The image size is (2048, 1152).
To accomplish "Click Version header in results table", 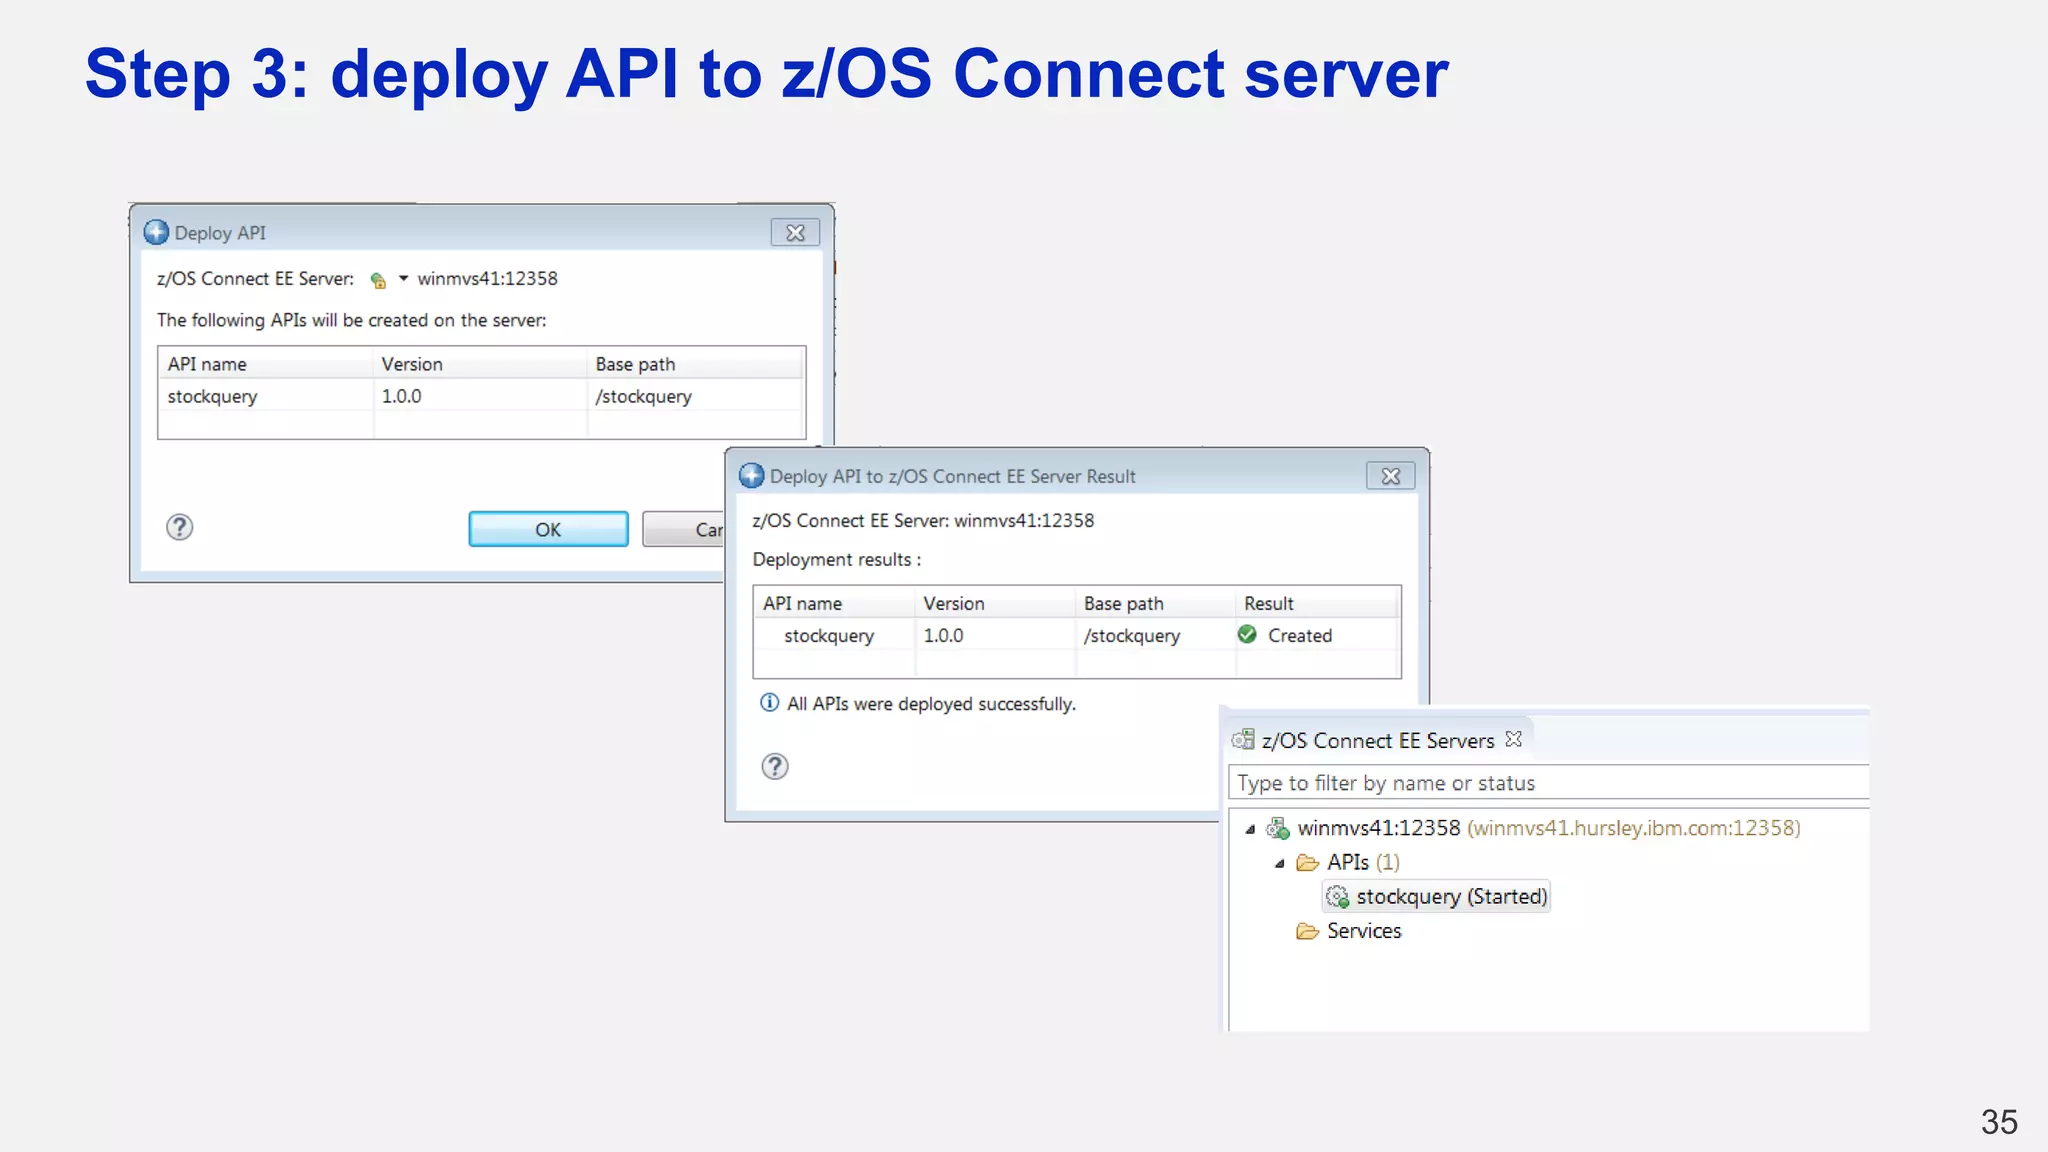I will click(x=995, y=603).
